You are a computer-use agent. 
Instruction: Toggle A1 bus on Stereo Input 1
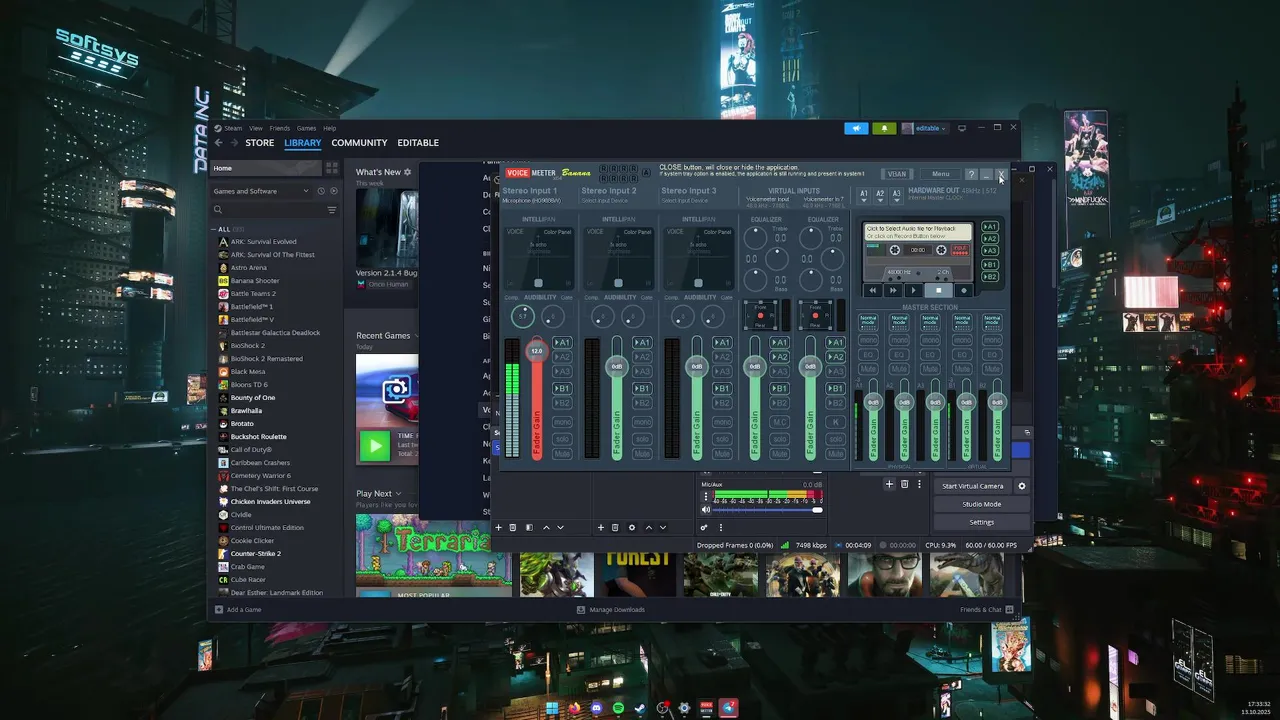click(x=561, y=343)
